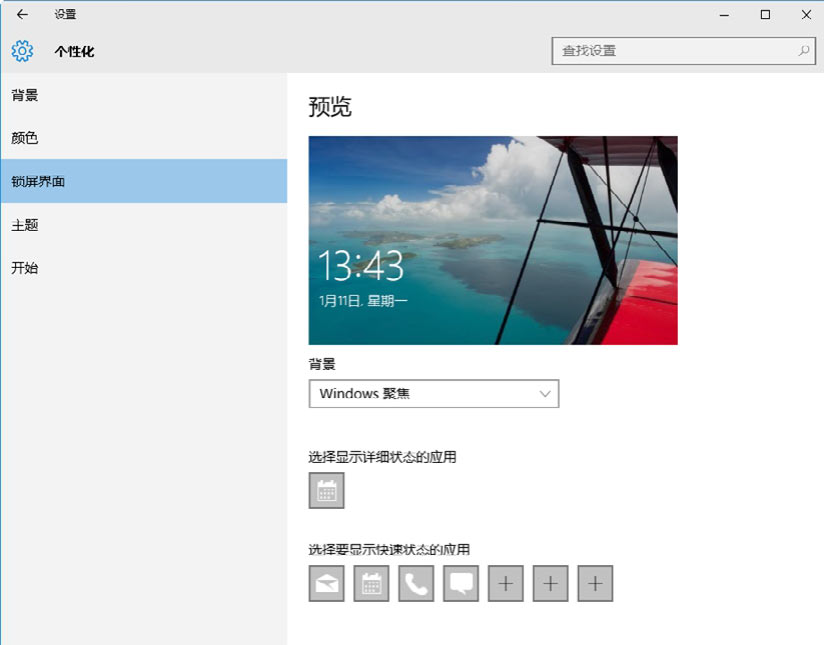824x645 pixels.
Task: Go back using the back arrow
Action: 22,15
